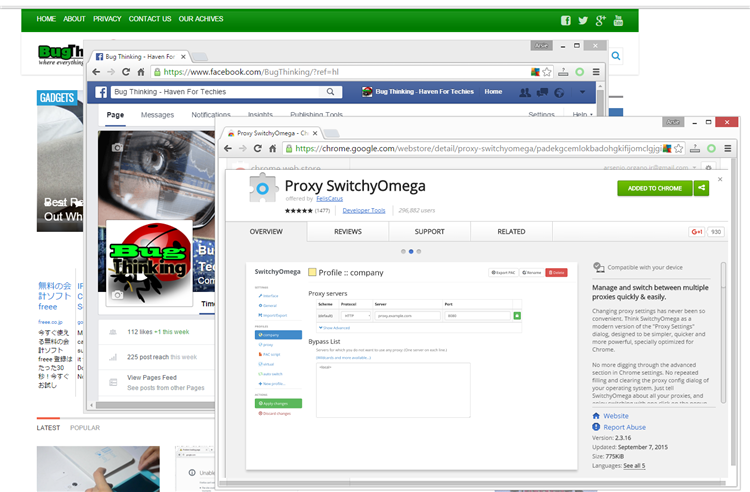Open Chrome menu in Facebook window

point(596,72)
